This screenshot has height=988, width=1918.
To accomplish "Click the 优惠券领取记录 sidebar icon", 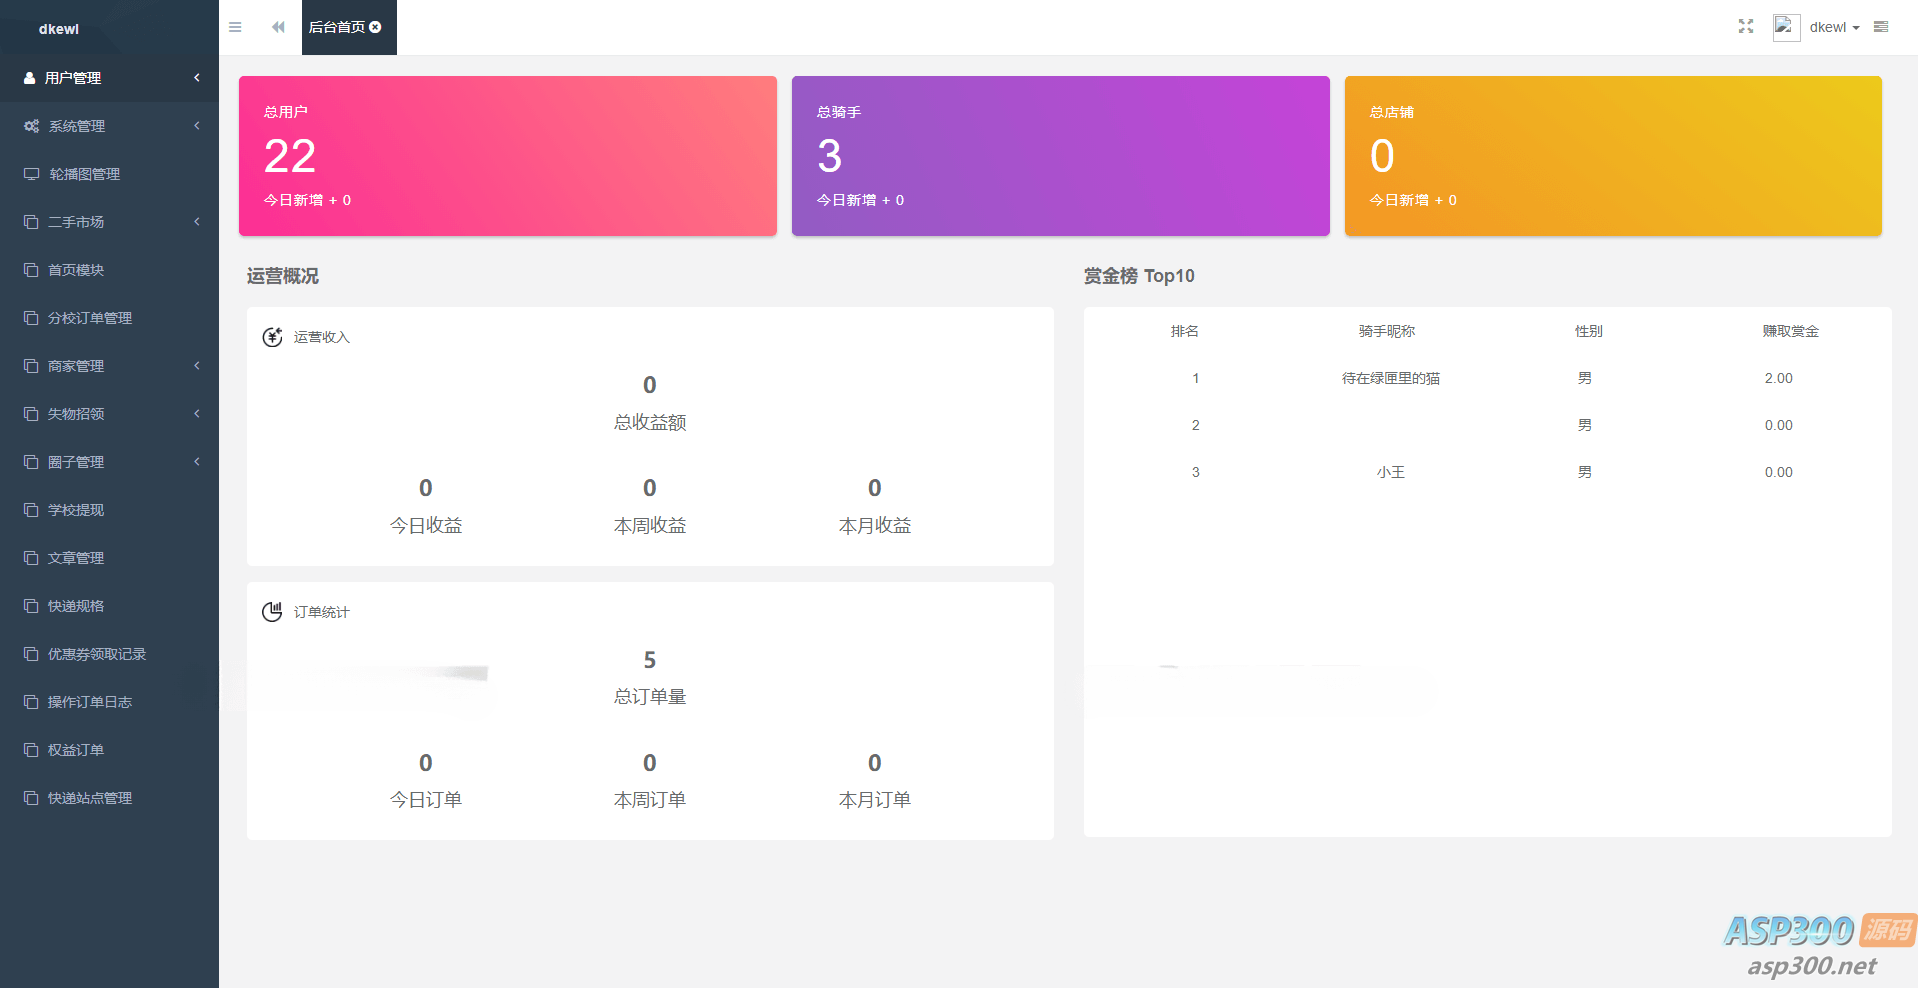I will [x=31, y=654].
